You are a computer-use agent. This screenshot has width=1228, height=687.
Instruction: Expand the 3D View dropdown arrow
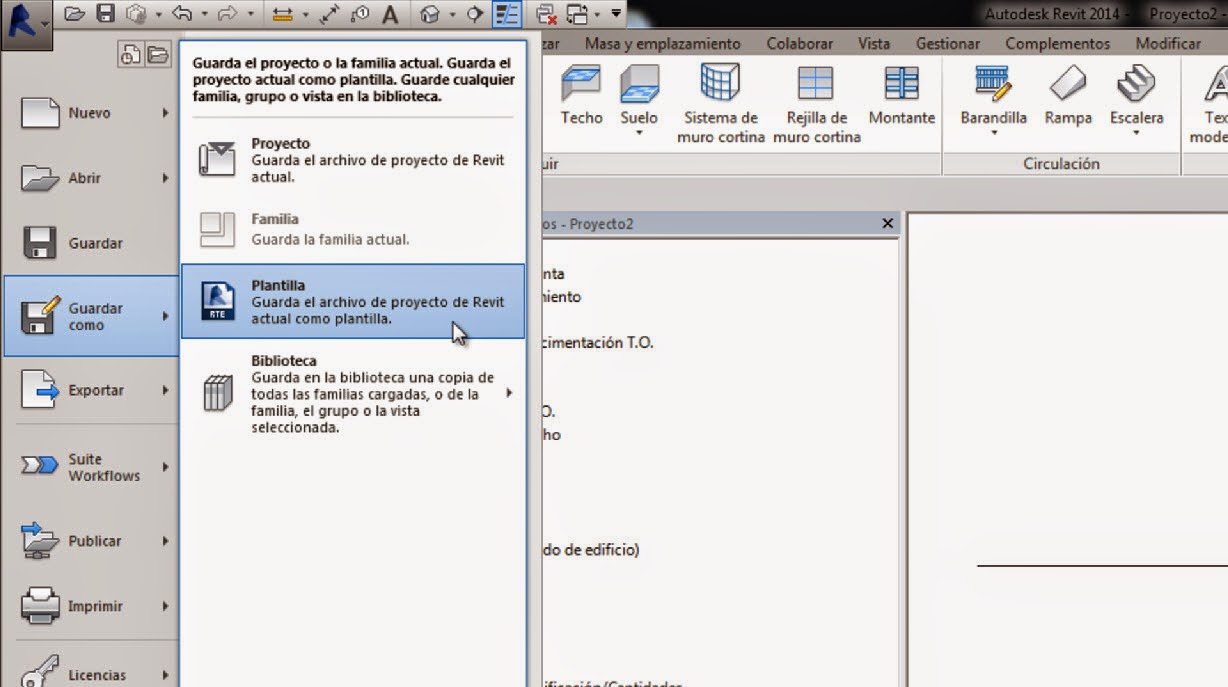click(x=452, y=14)
